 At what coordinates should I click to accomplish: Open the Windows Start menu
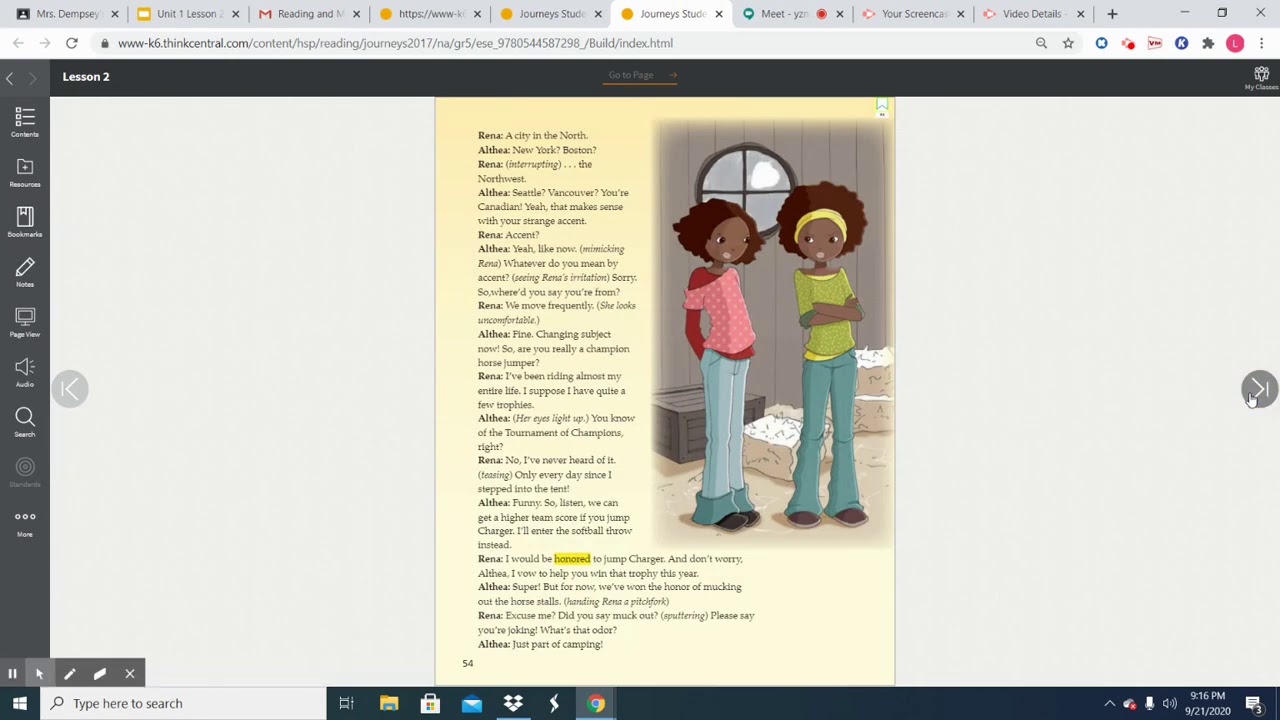[x=20, y=703]
